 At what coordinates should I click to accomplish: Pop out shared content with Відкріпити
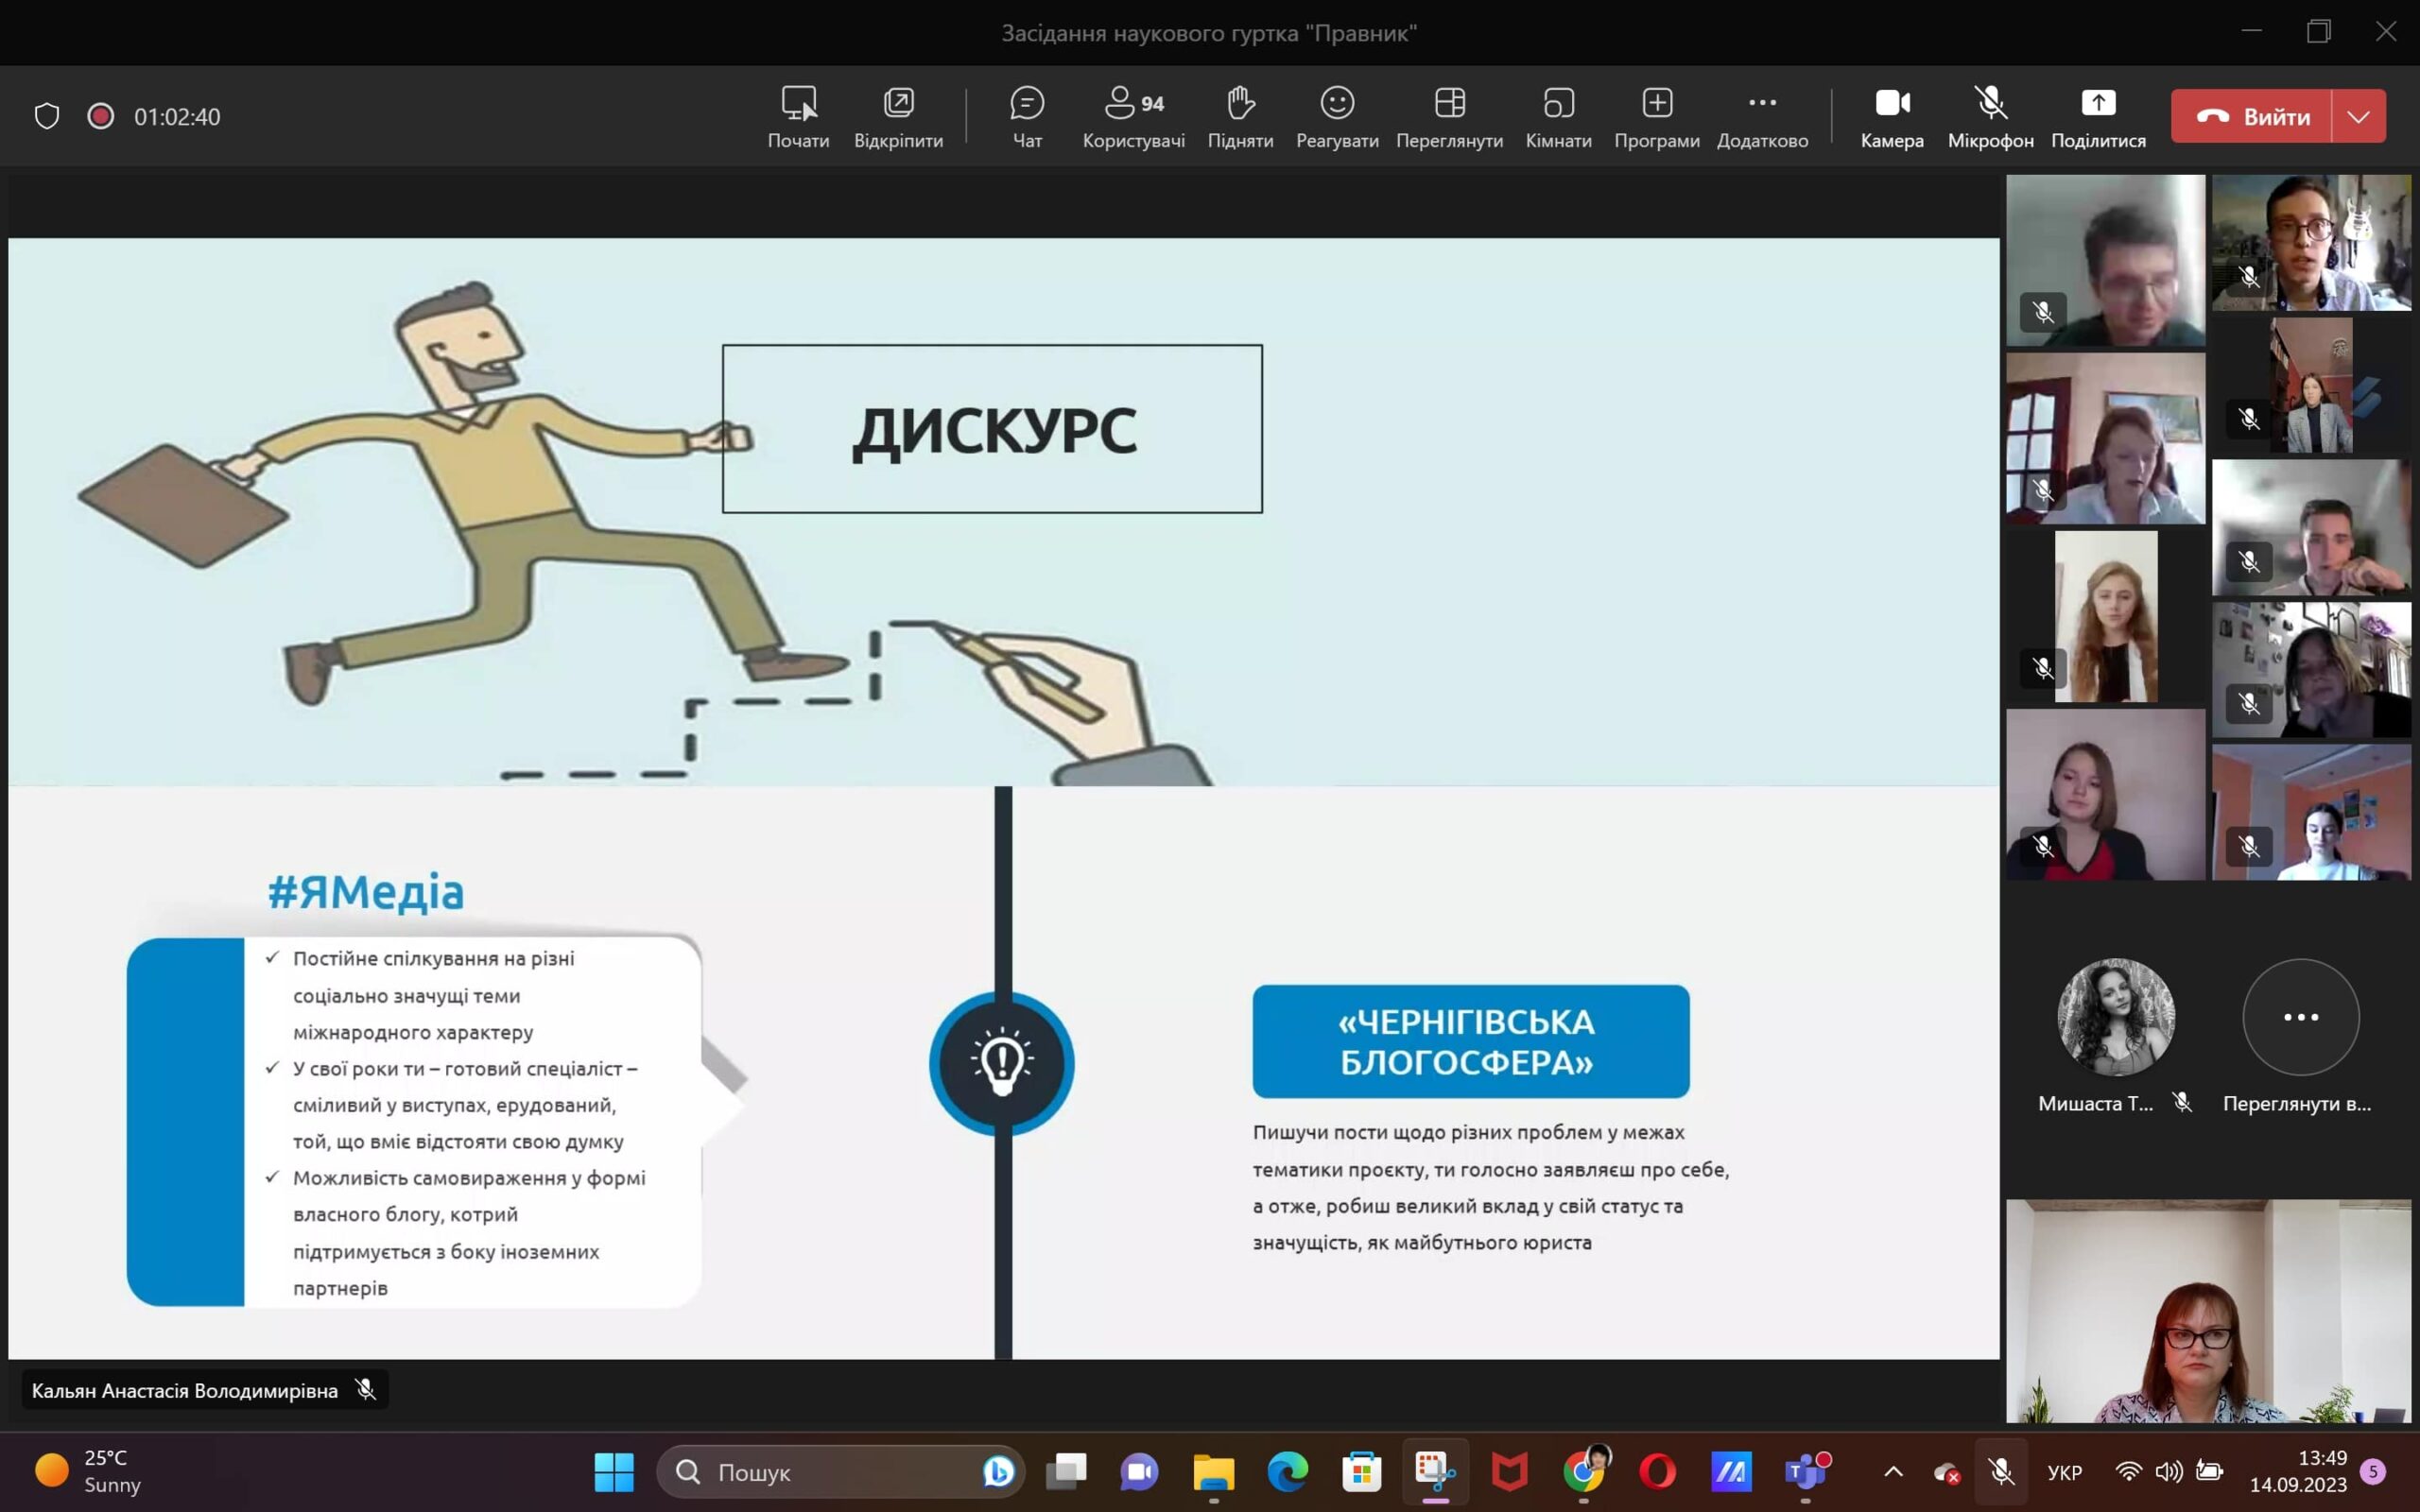pos(898,117)
